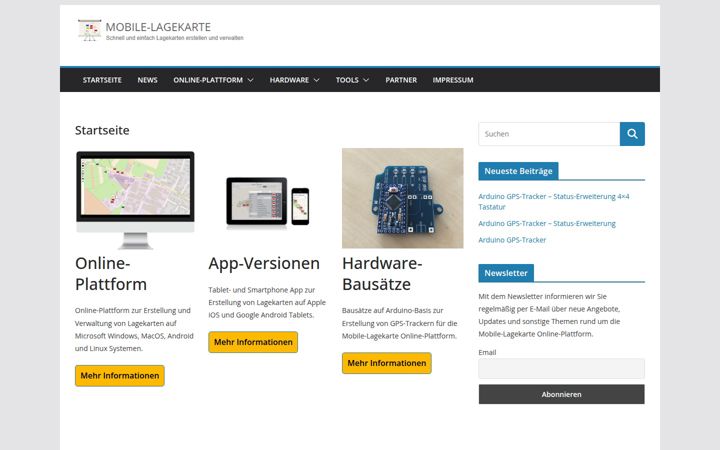Screen dimensions: 720x450
Task: Open the Hardware menu item
Action: tap(289, 80)
